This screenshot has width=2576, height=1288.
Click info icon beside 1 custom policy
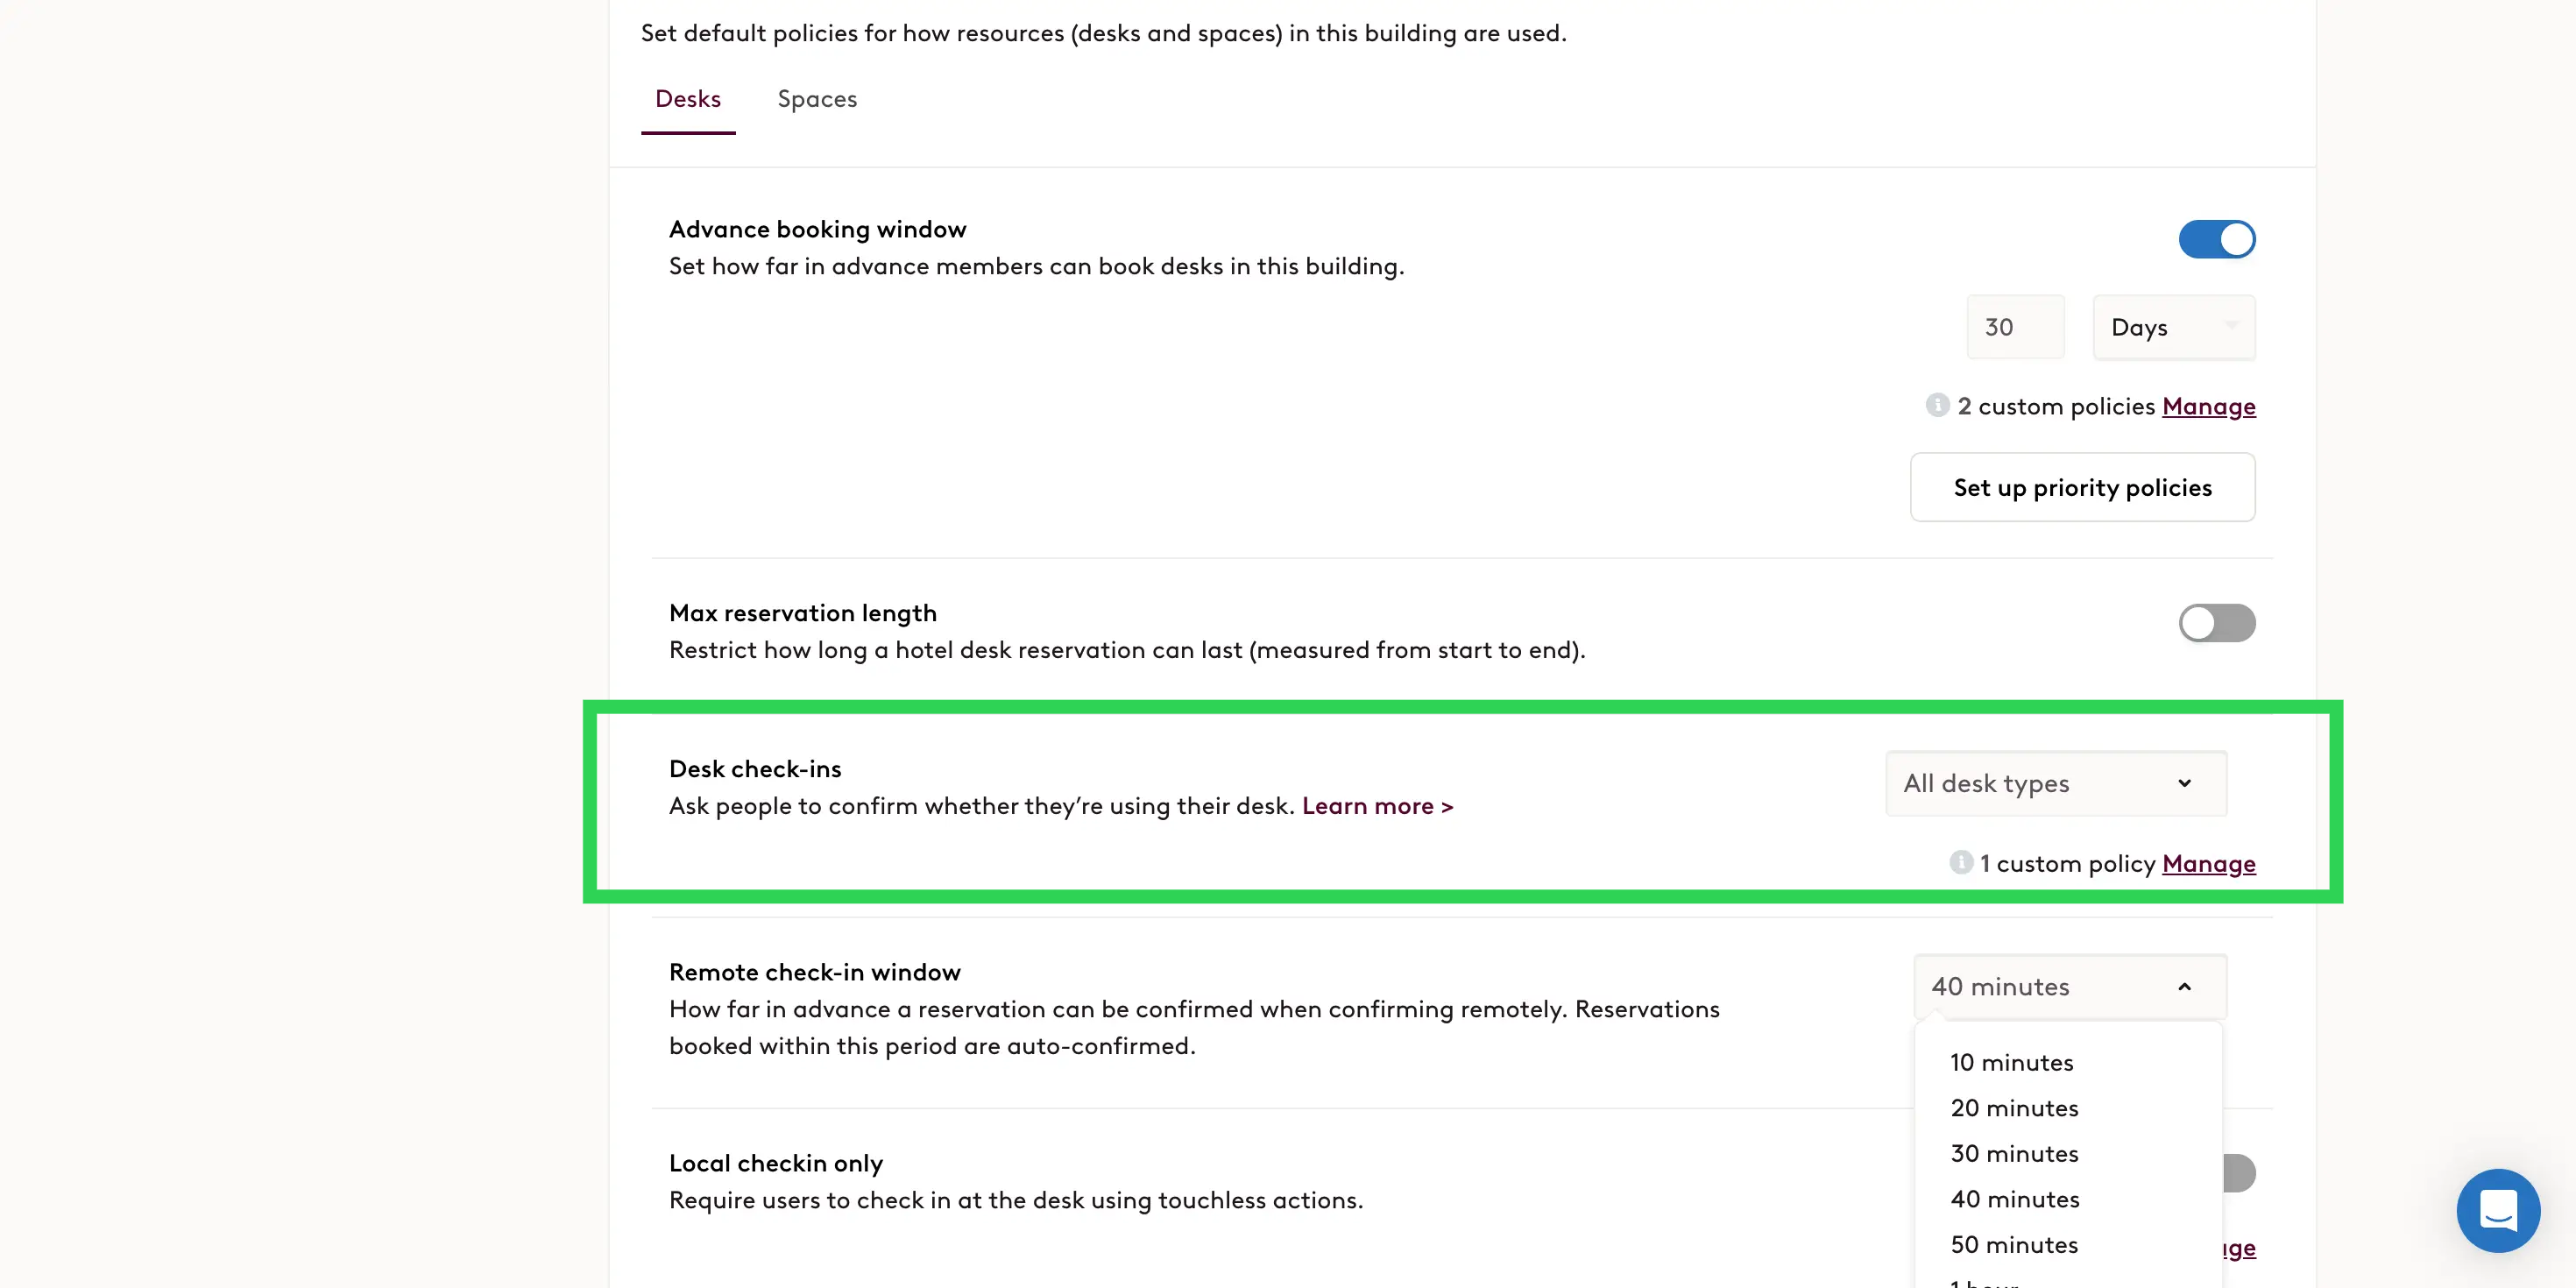(1960, 862)
